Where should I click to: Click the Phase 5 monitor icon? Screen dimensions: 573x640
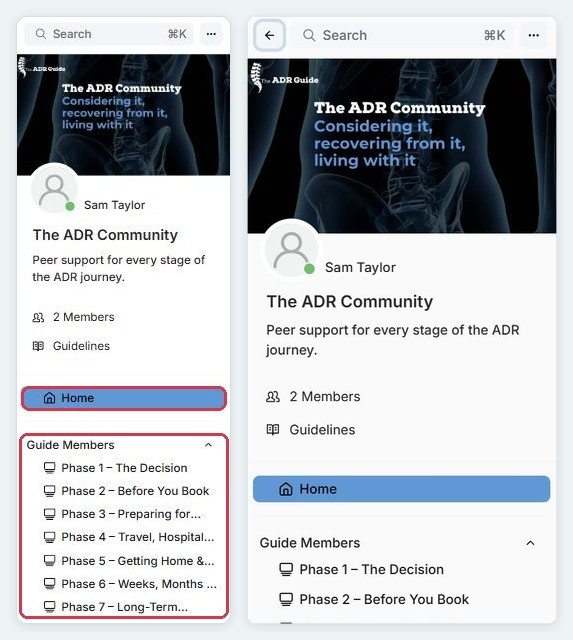click(49, 561)
